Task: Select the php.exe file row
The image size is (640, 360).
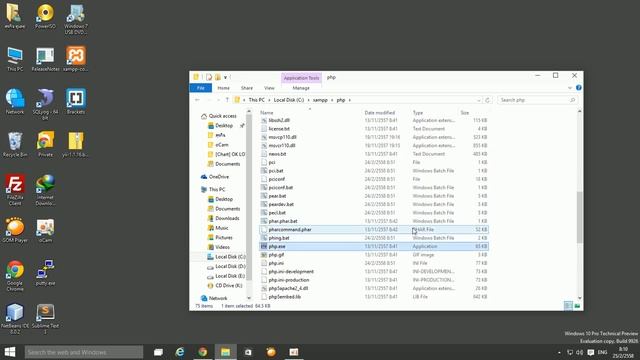Action: (x=373, y=246)
